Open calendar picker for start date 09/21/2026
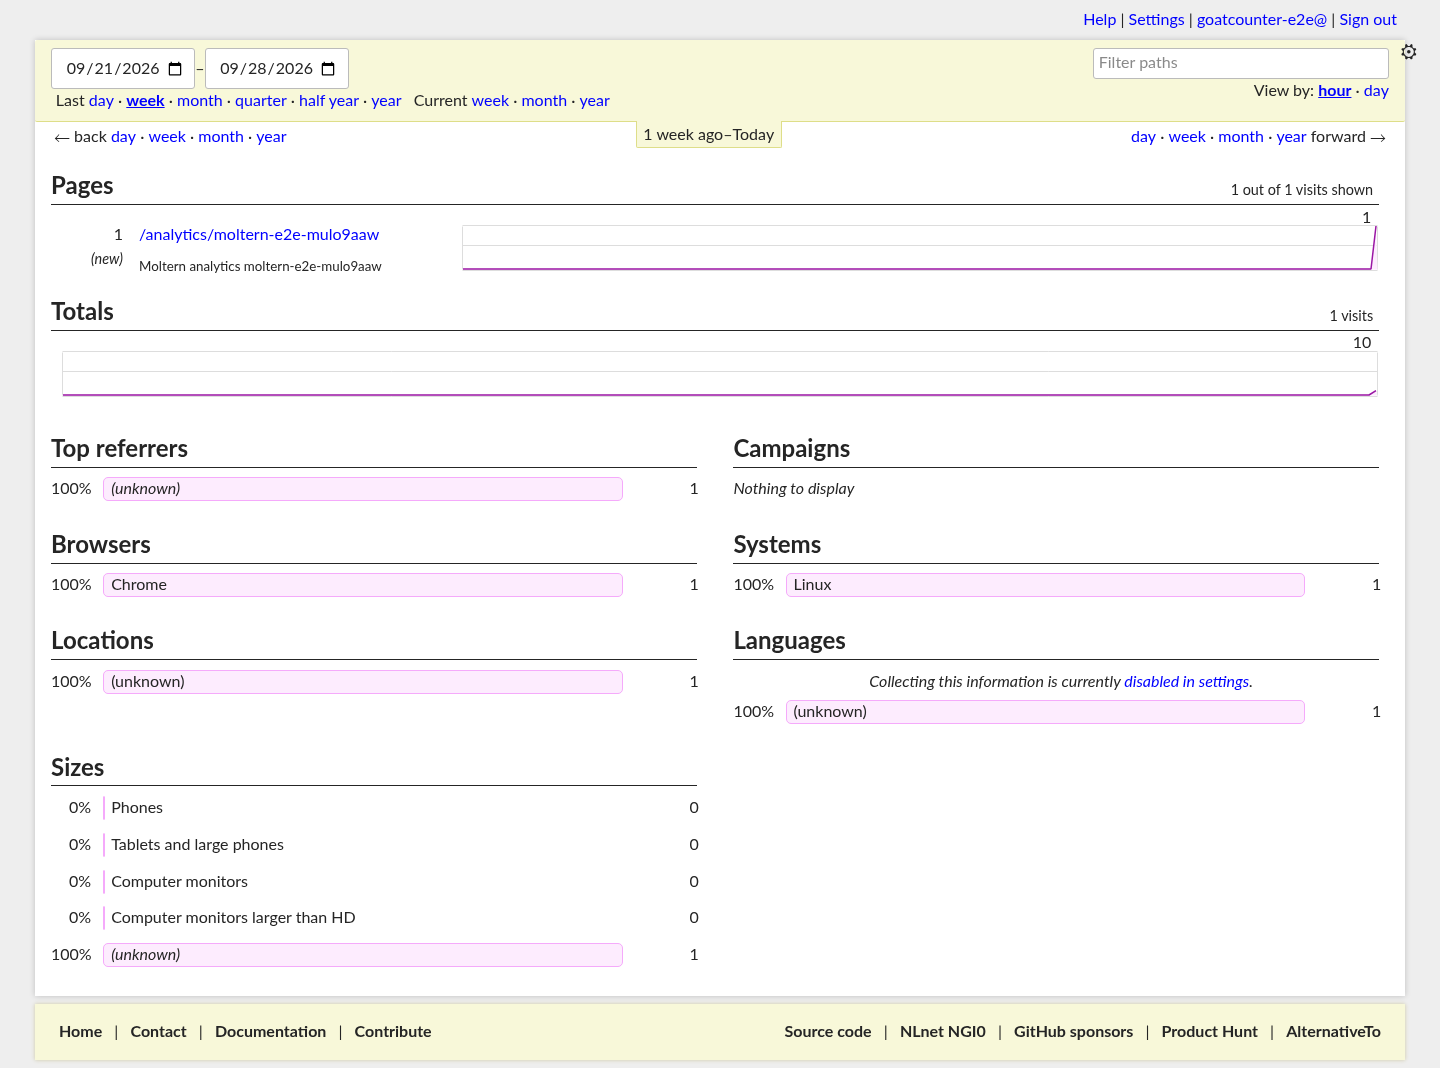The width and height of the screenshot is (1440, 1068). (x=175, y=69)
